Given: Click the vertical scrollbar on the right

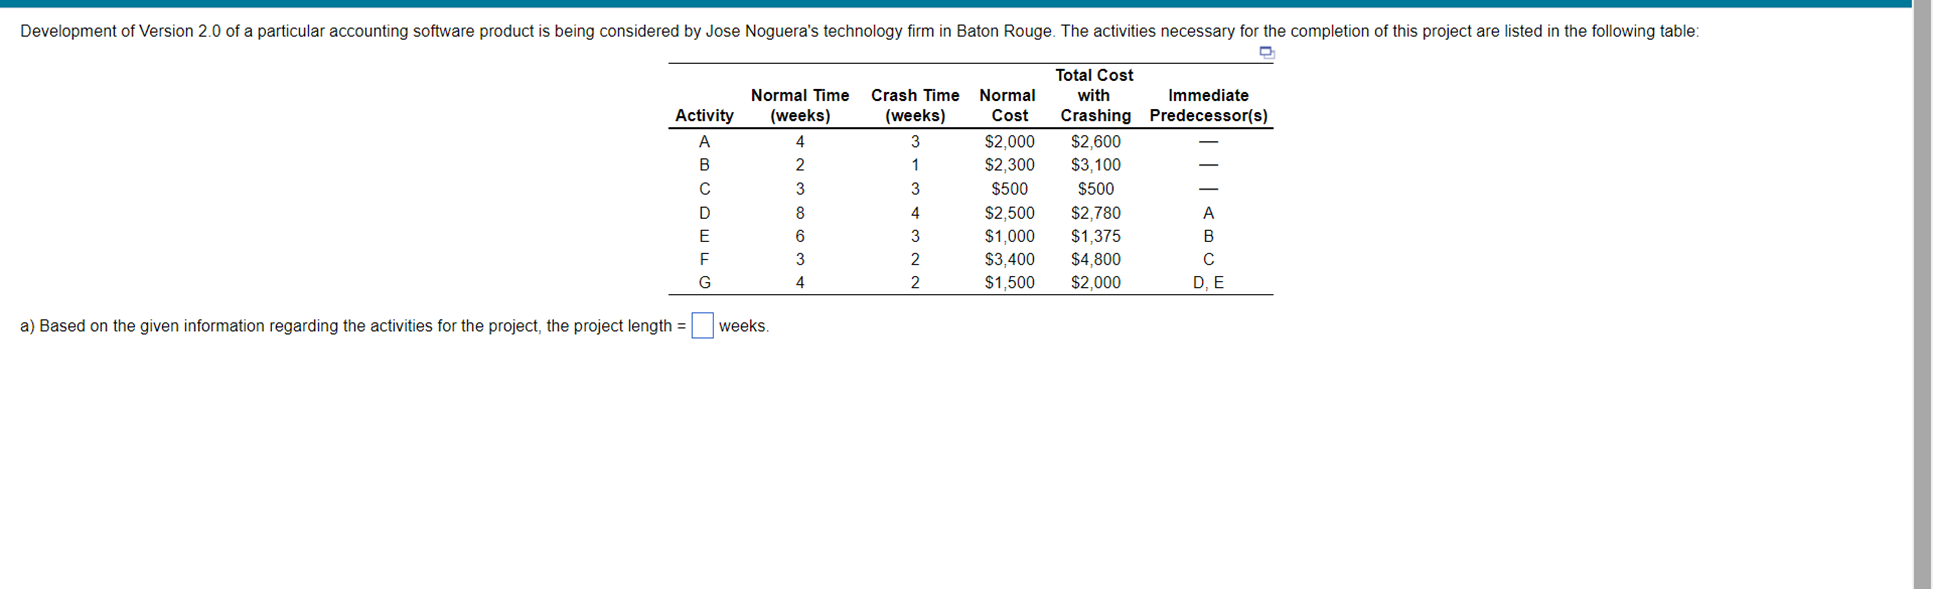Looking at the screenshot, I should click(1922, 294).
